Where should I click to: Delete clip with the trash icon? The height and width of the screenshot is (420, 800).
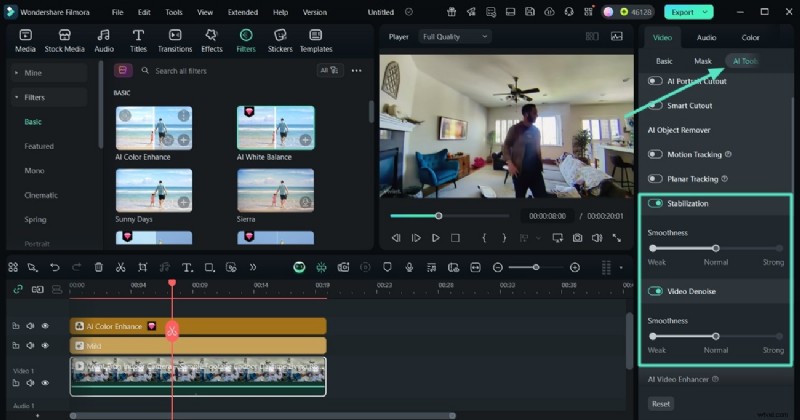[x=98, y=267]
